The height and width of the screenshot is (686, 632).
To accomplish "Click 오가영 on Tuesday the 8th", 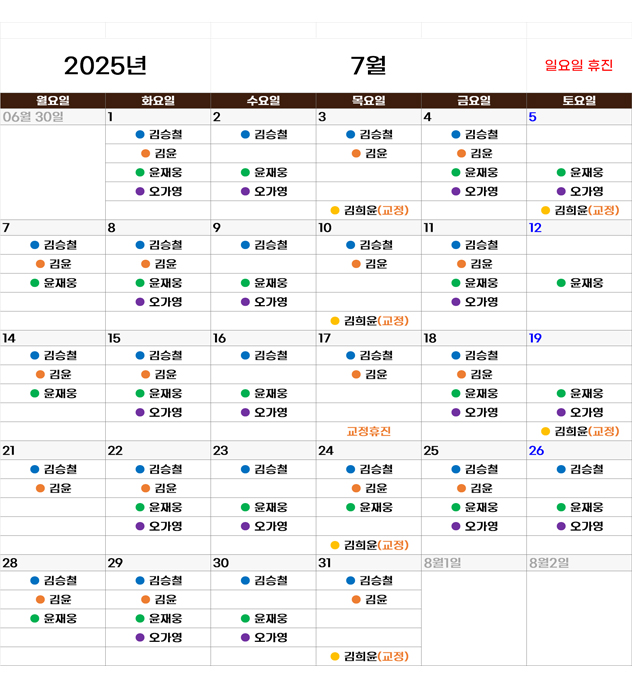I will (x=159, y=302).
